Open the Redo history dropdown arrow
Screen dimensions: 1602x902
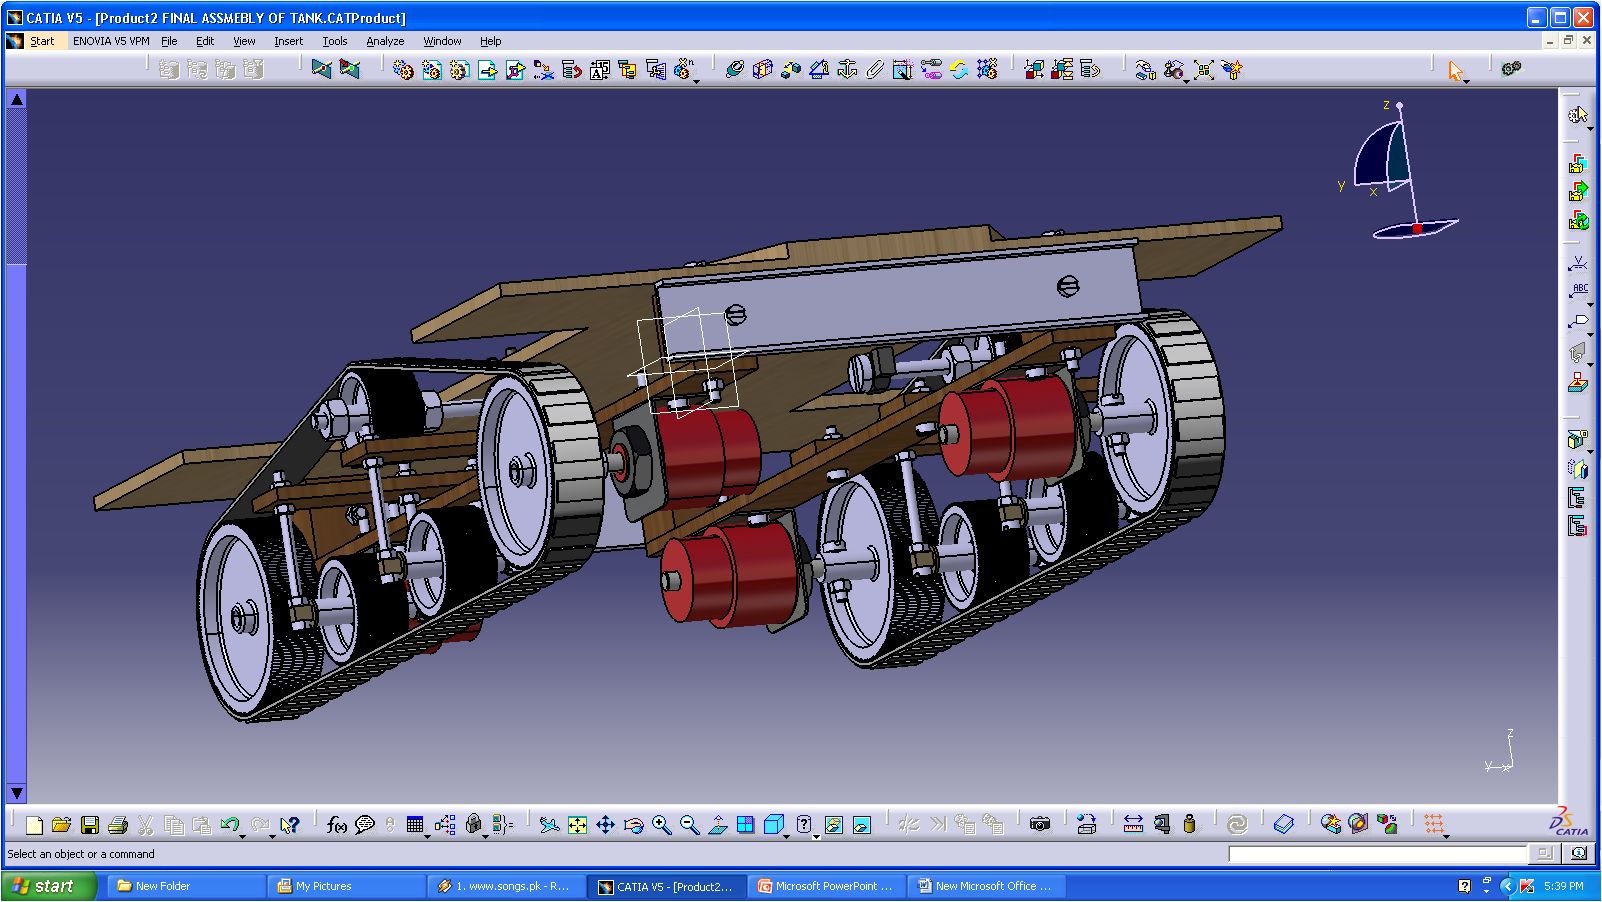pos(272,835)
